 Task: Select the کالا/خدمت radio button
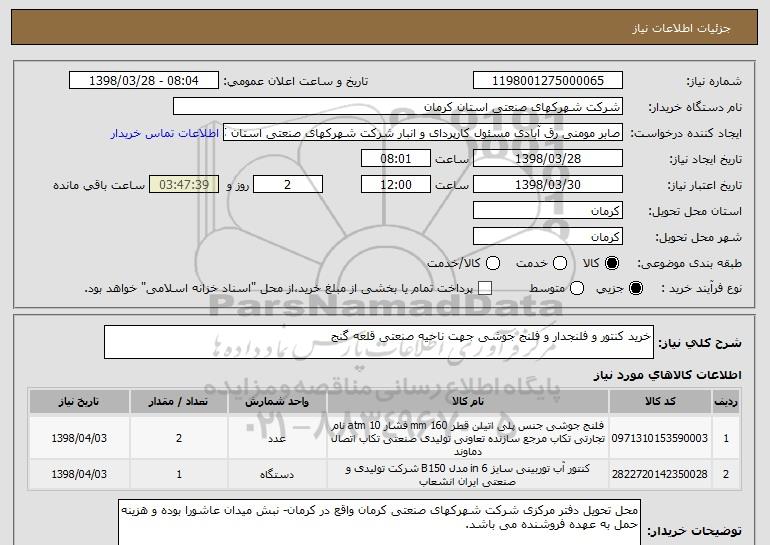[x=493, y=263]
